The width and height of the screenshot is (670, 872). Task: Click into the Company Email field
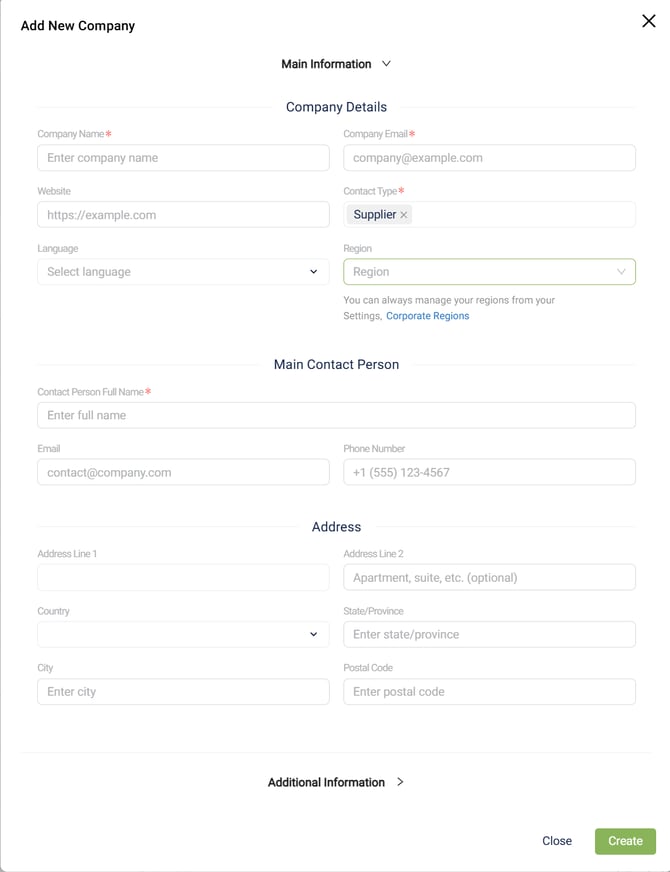tap(489, 158)
